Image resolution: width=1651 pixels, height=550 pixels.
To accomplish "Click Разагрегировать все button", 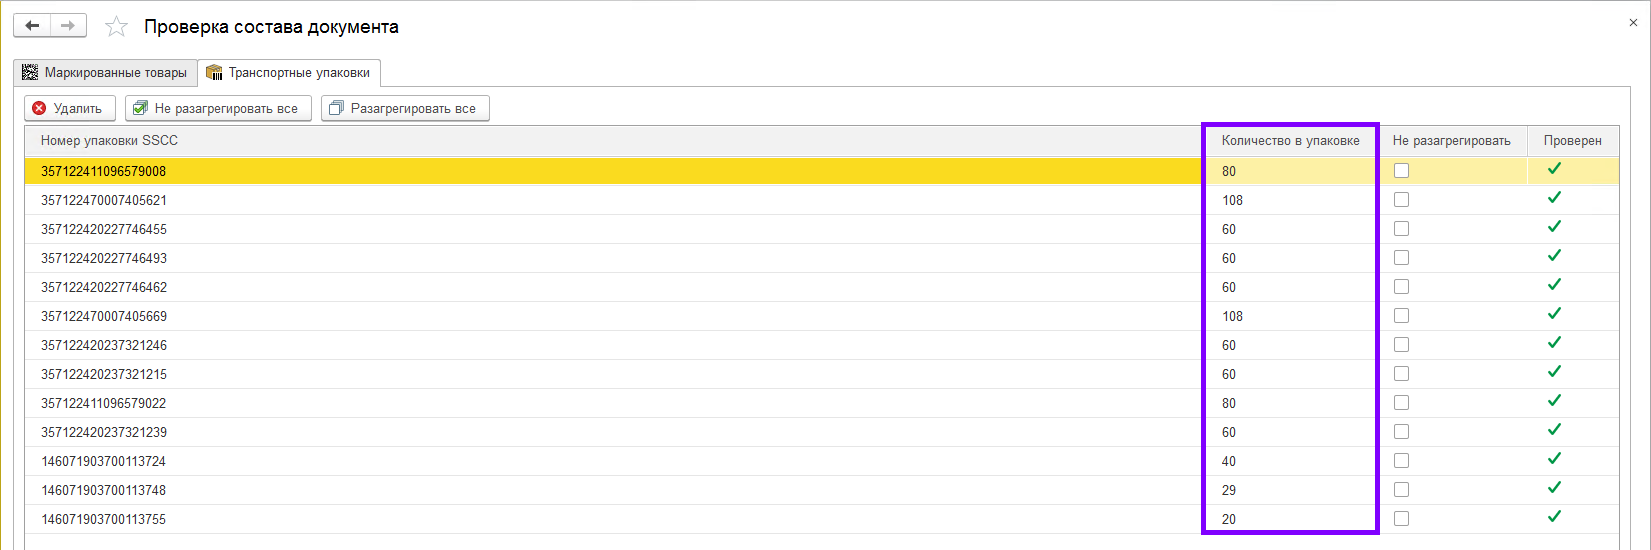I will (x=405, y=108).
